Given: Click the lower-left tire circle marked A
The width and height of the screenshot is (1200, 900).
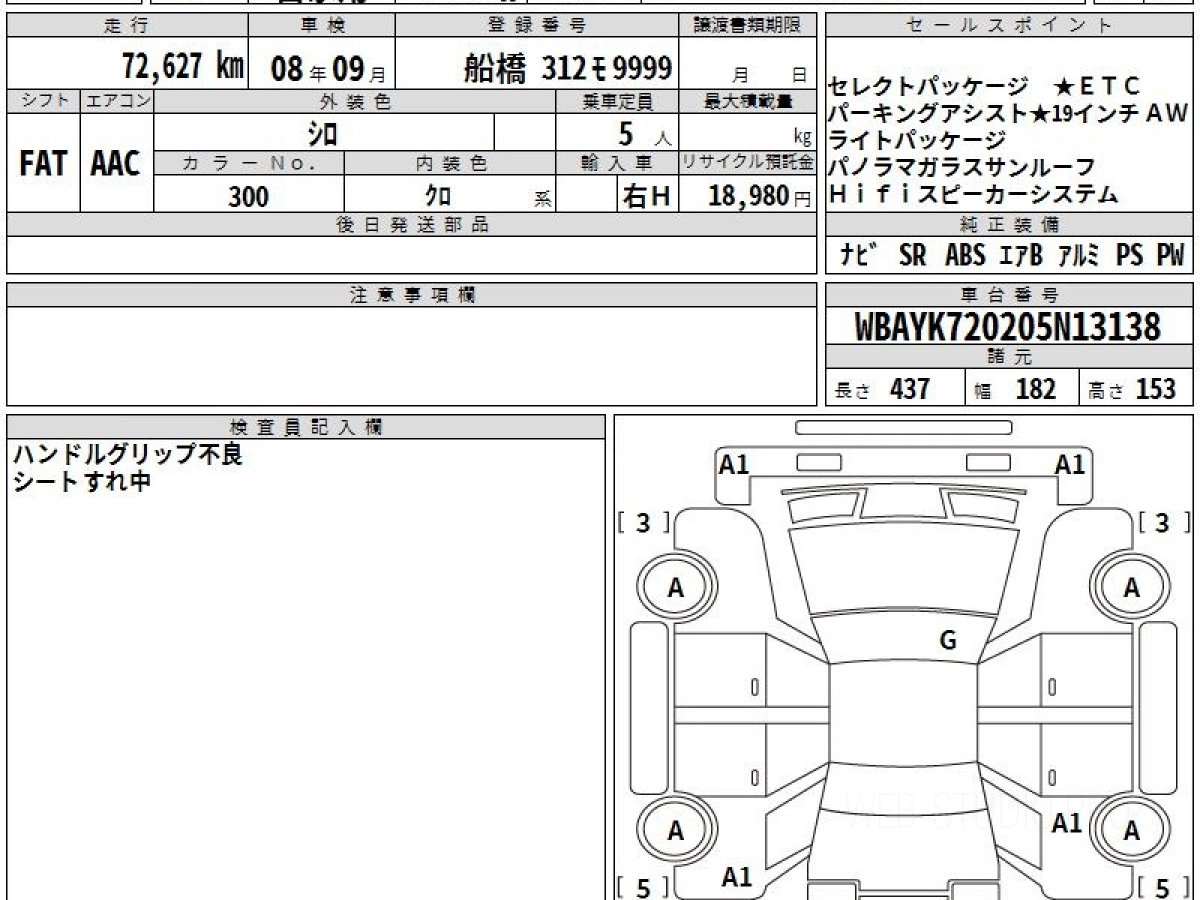Looking at the screenshot, I should (x=676, y=831).
